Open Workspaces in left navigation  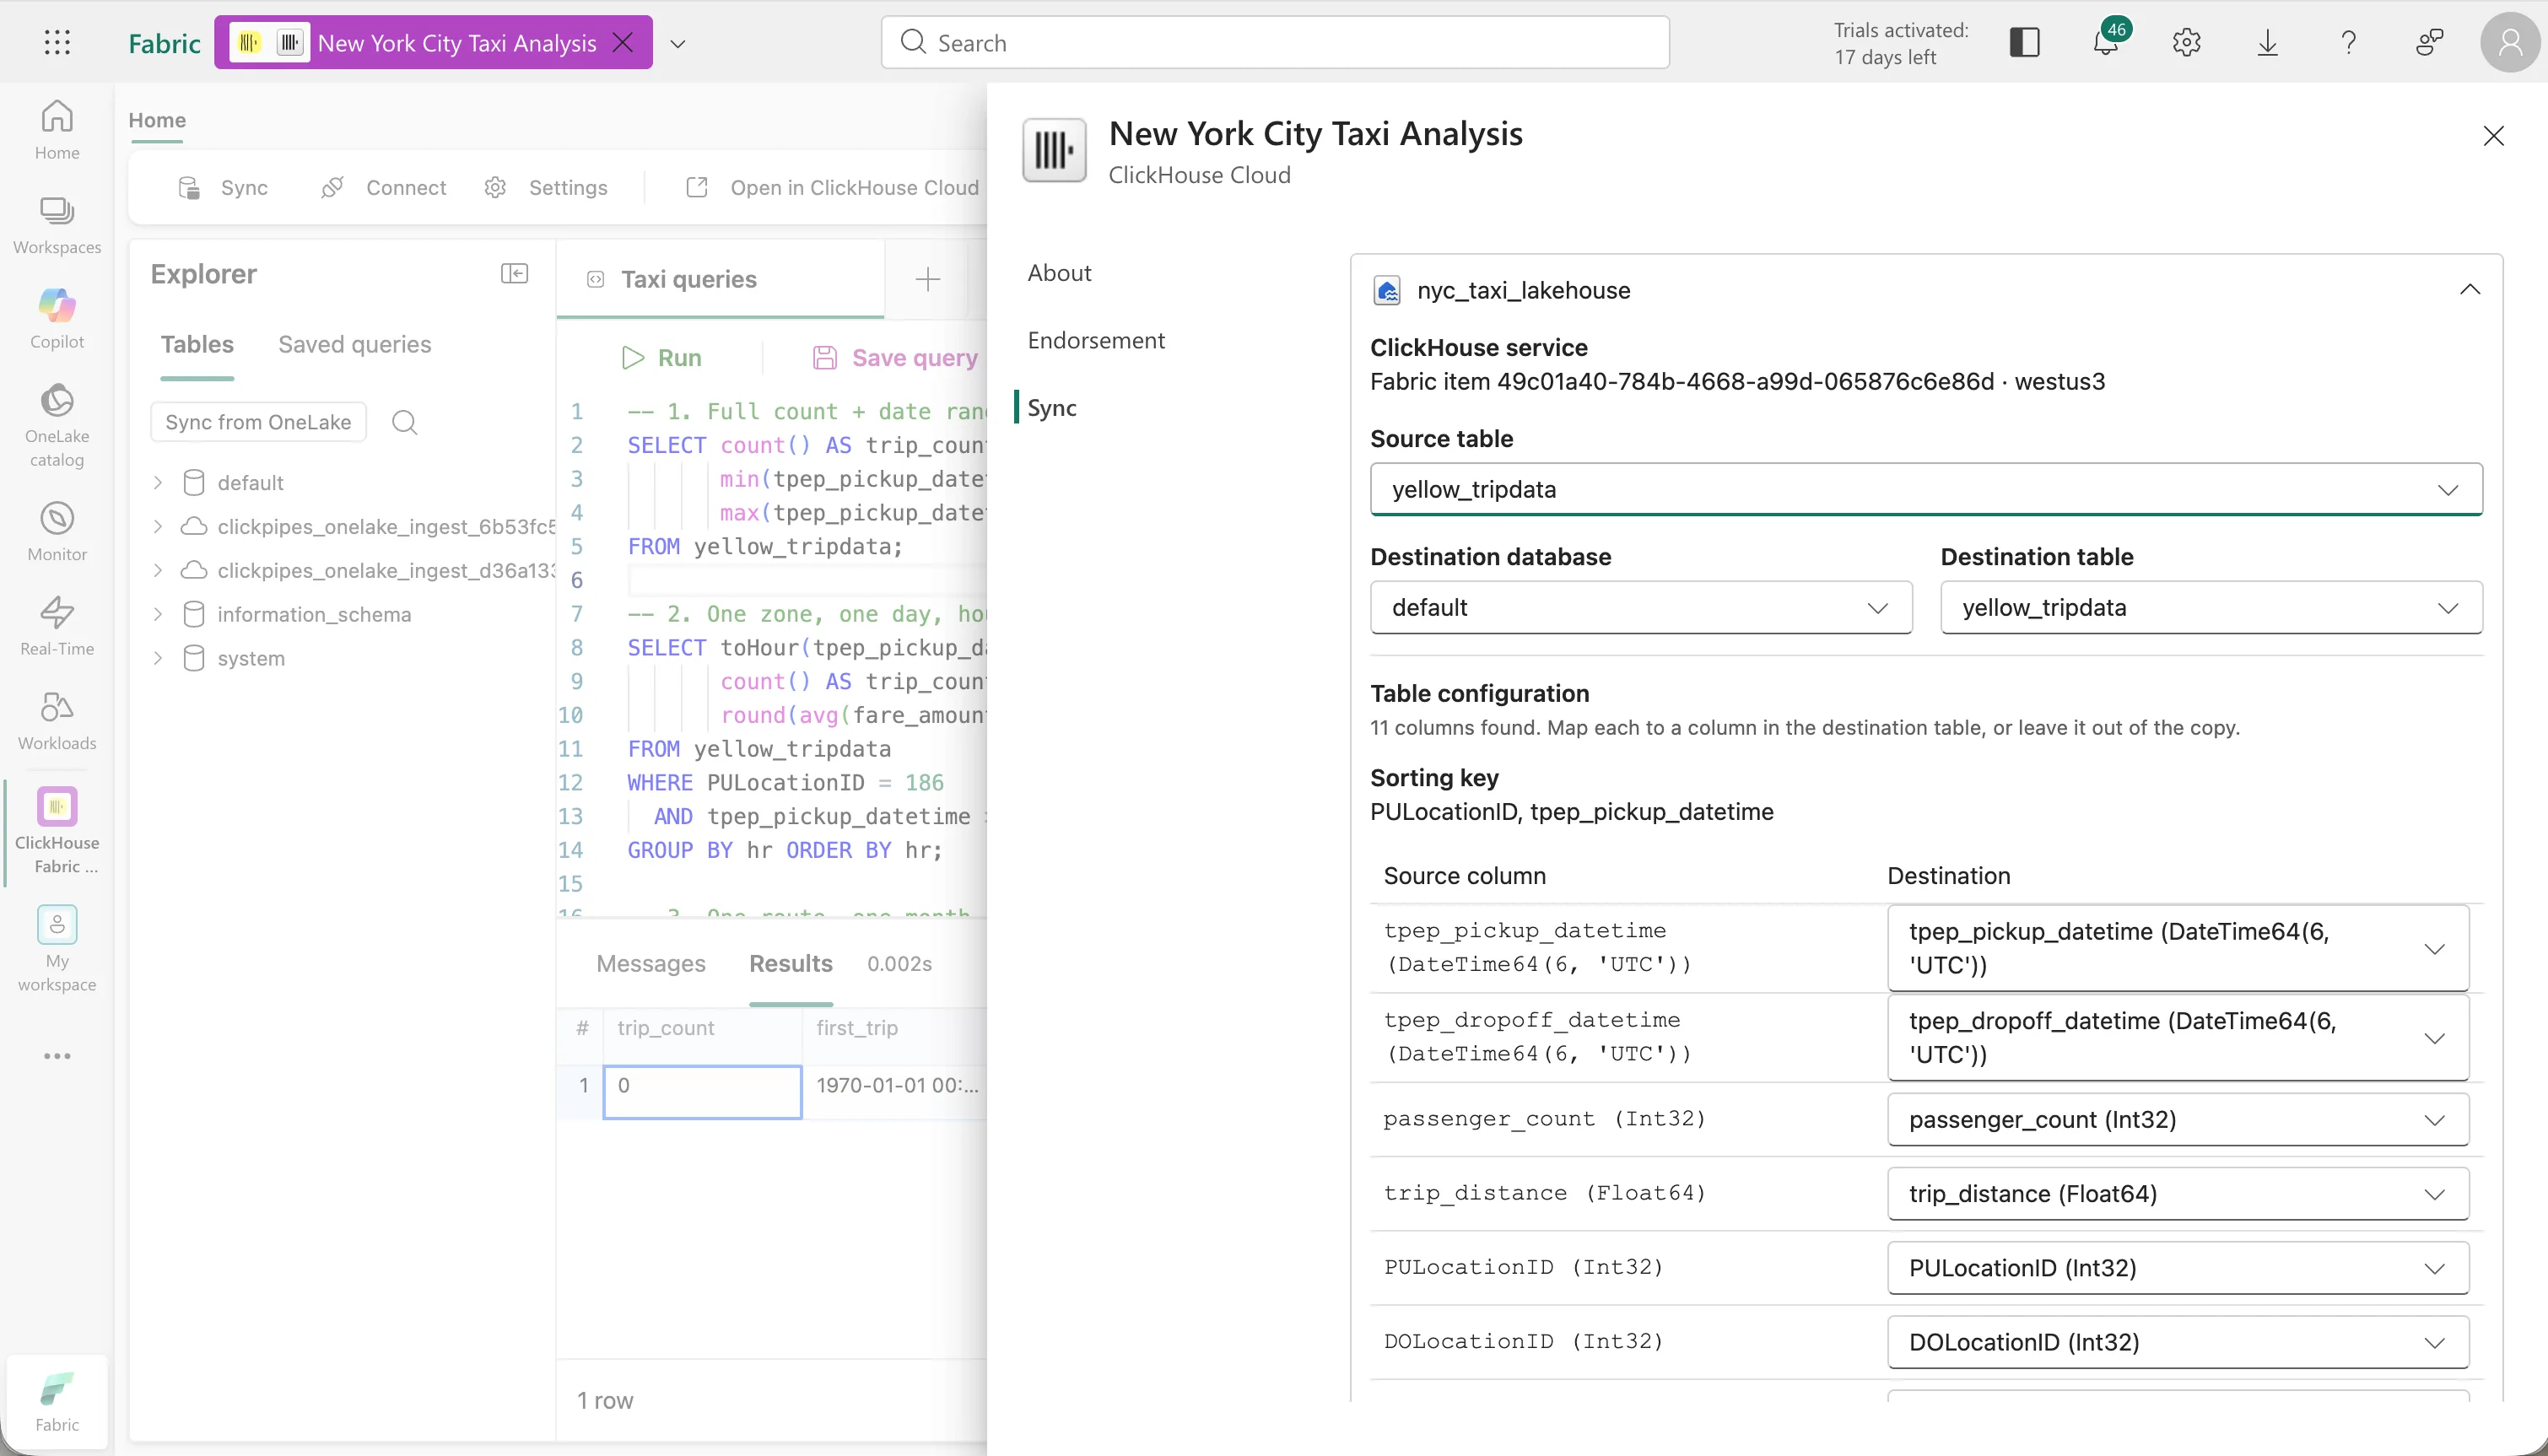[57, 225]
